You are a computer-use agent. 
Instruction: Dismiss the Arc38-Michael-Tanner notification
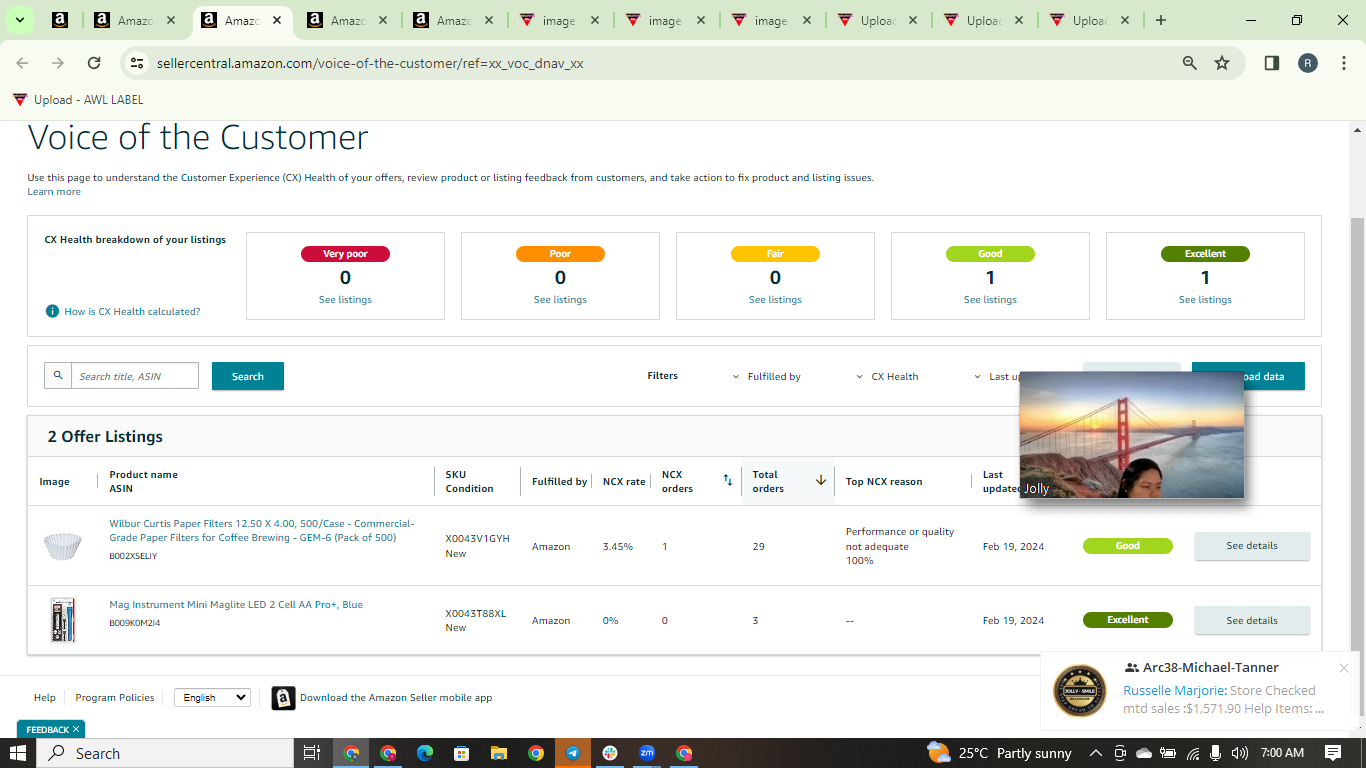tap(1344, 668)
